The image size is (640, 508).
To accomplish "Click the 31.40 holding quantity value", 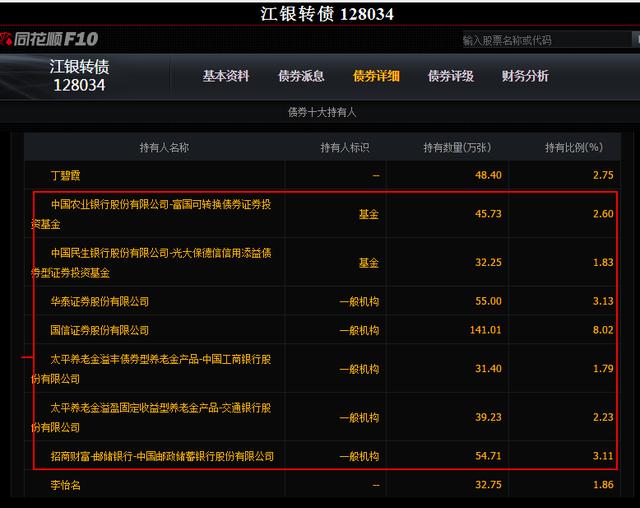I will tap(488, 368).
